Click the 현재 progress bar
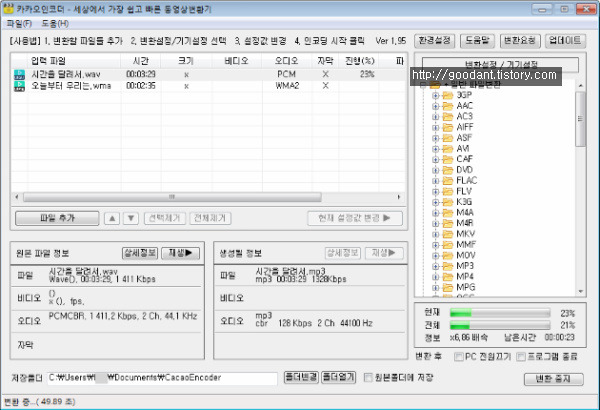The image size is (600, 410). point(500,313)
